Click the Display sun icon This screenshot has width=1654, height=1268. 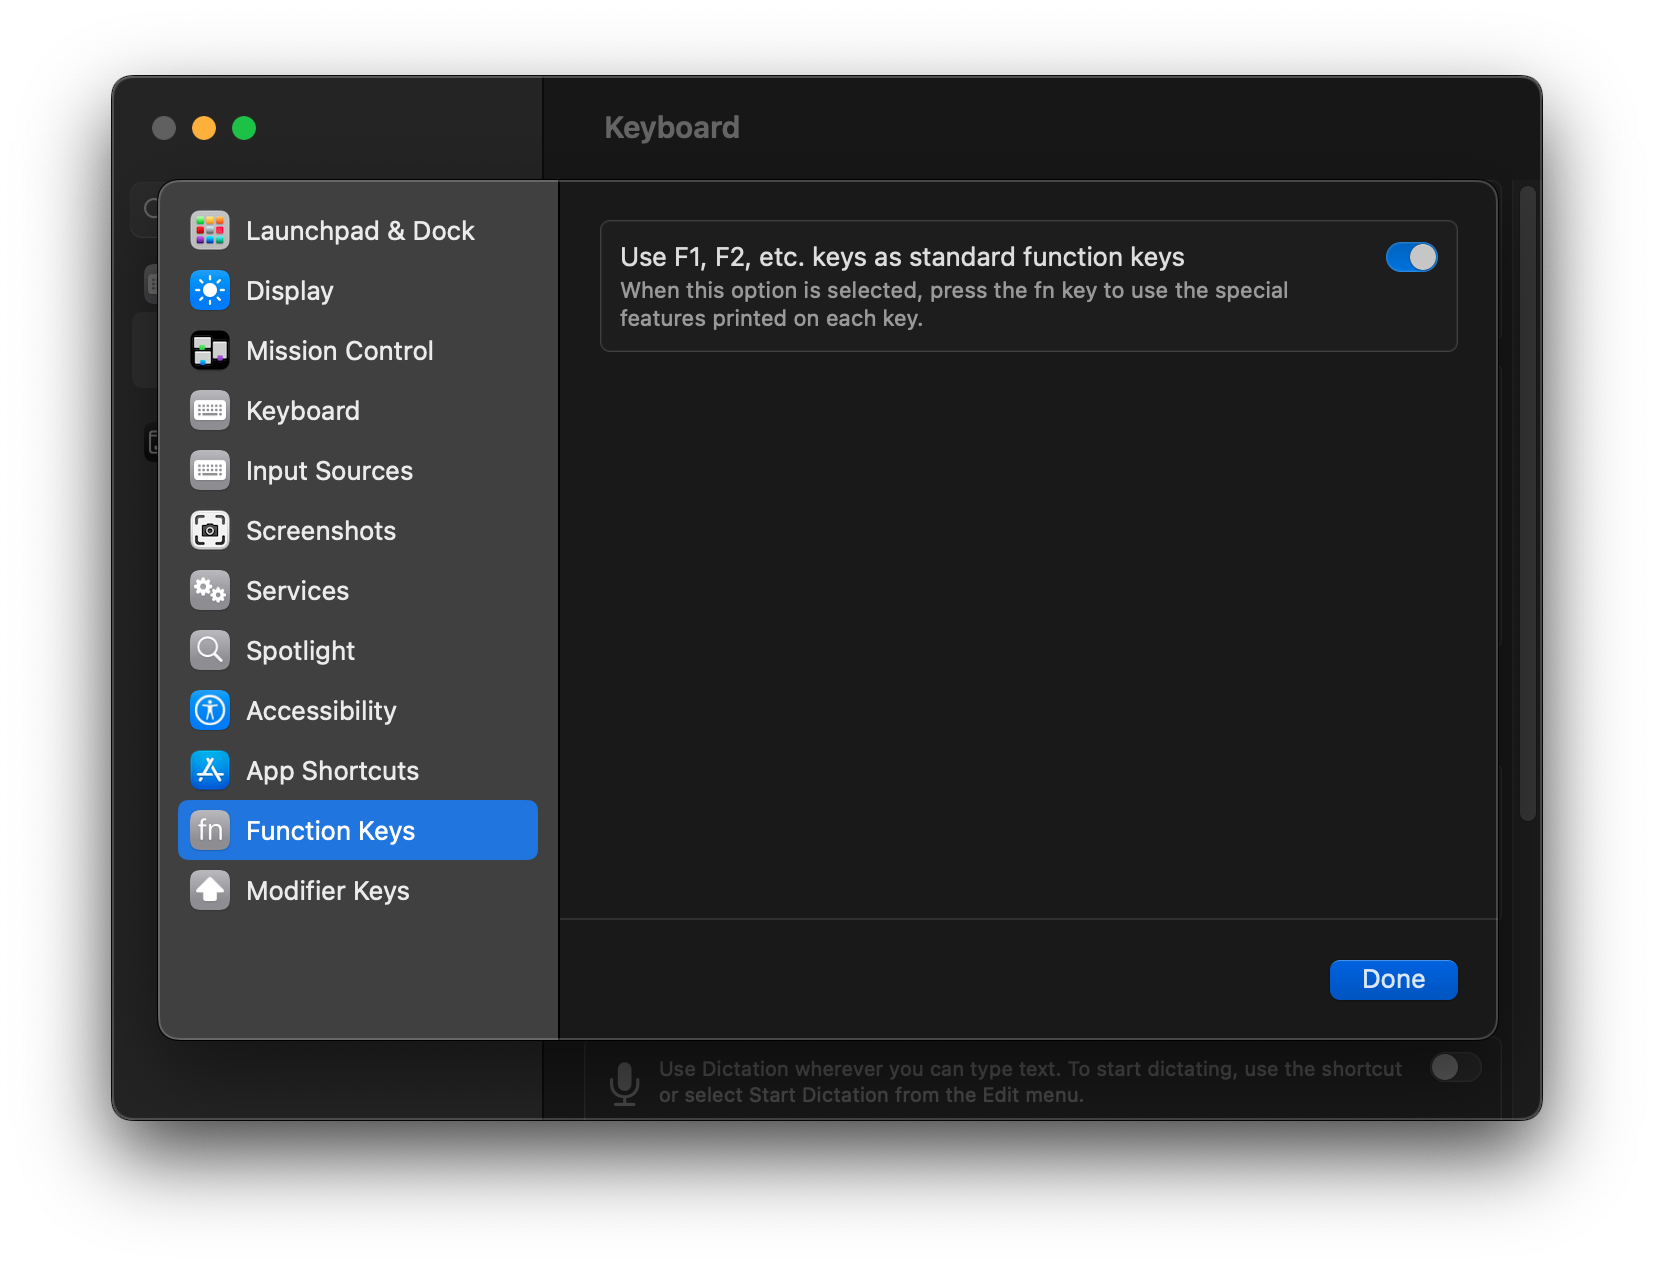[210, 291]
